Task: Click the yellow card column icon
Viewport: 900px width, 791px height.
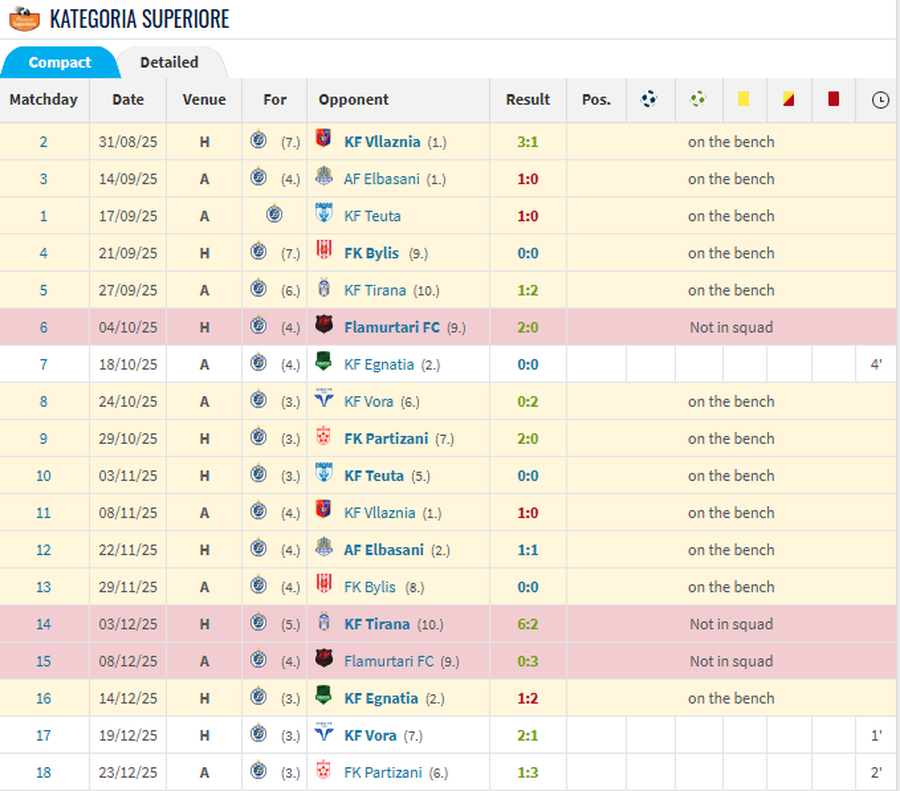Action: pyautogui.click(x=743, y=99)
